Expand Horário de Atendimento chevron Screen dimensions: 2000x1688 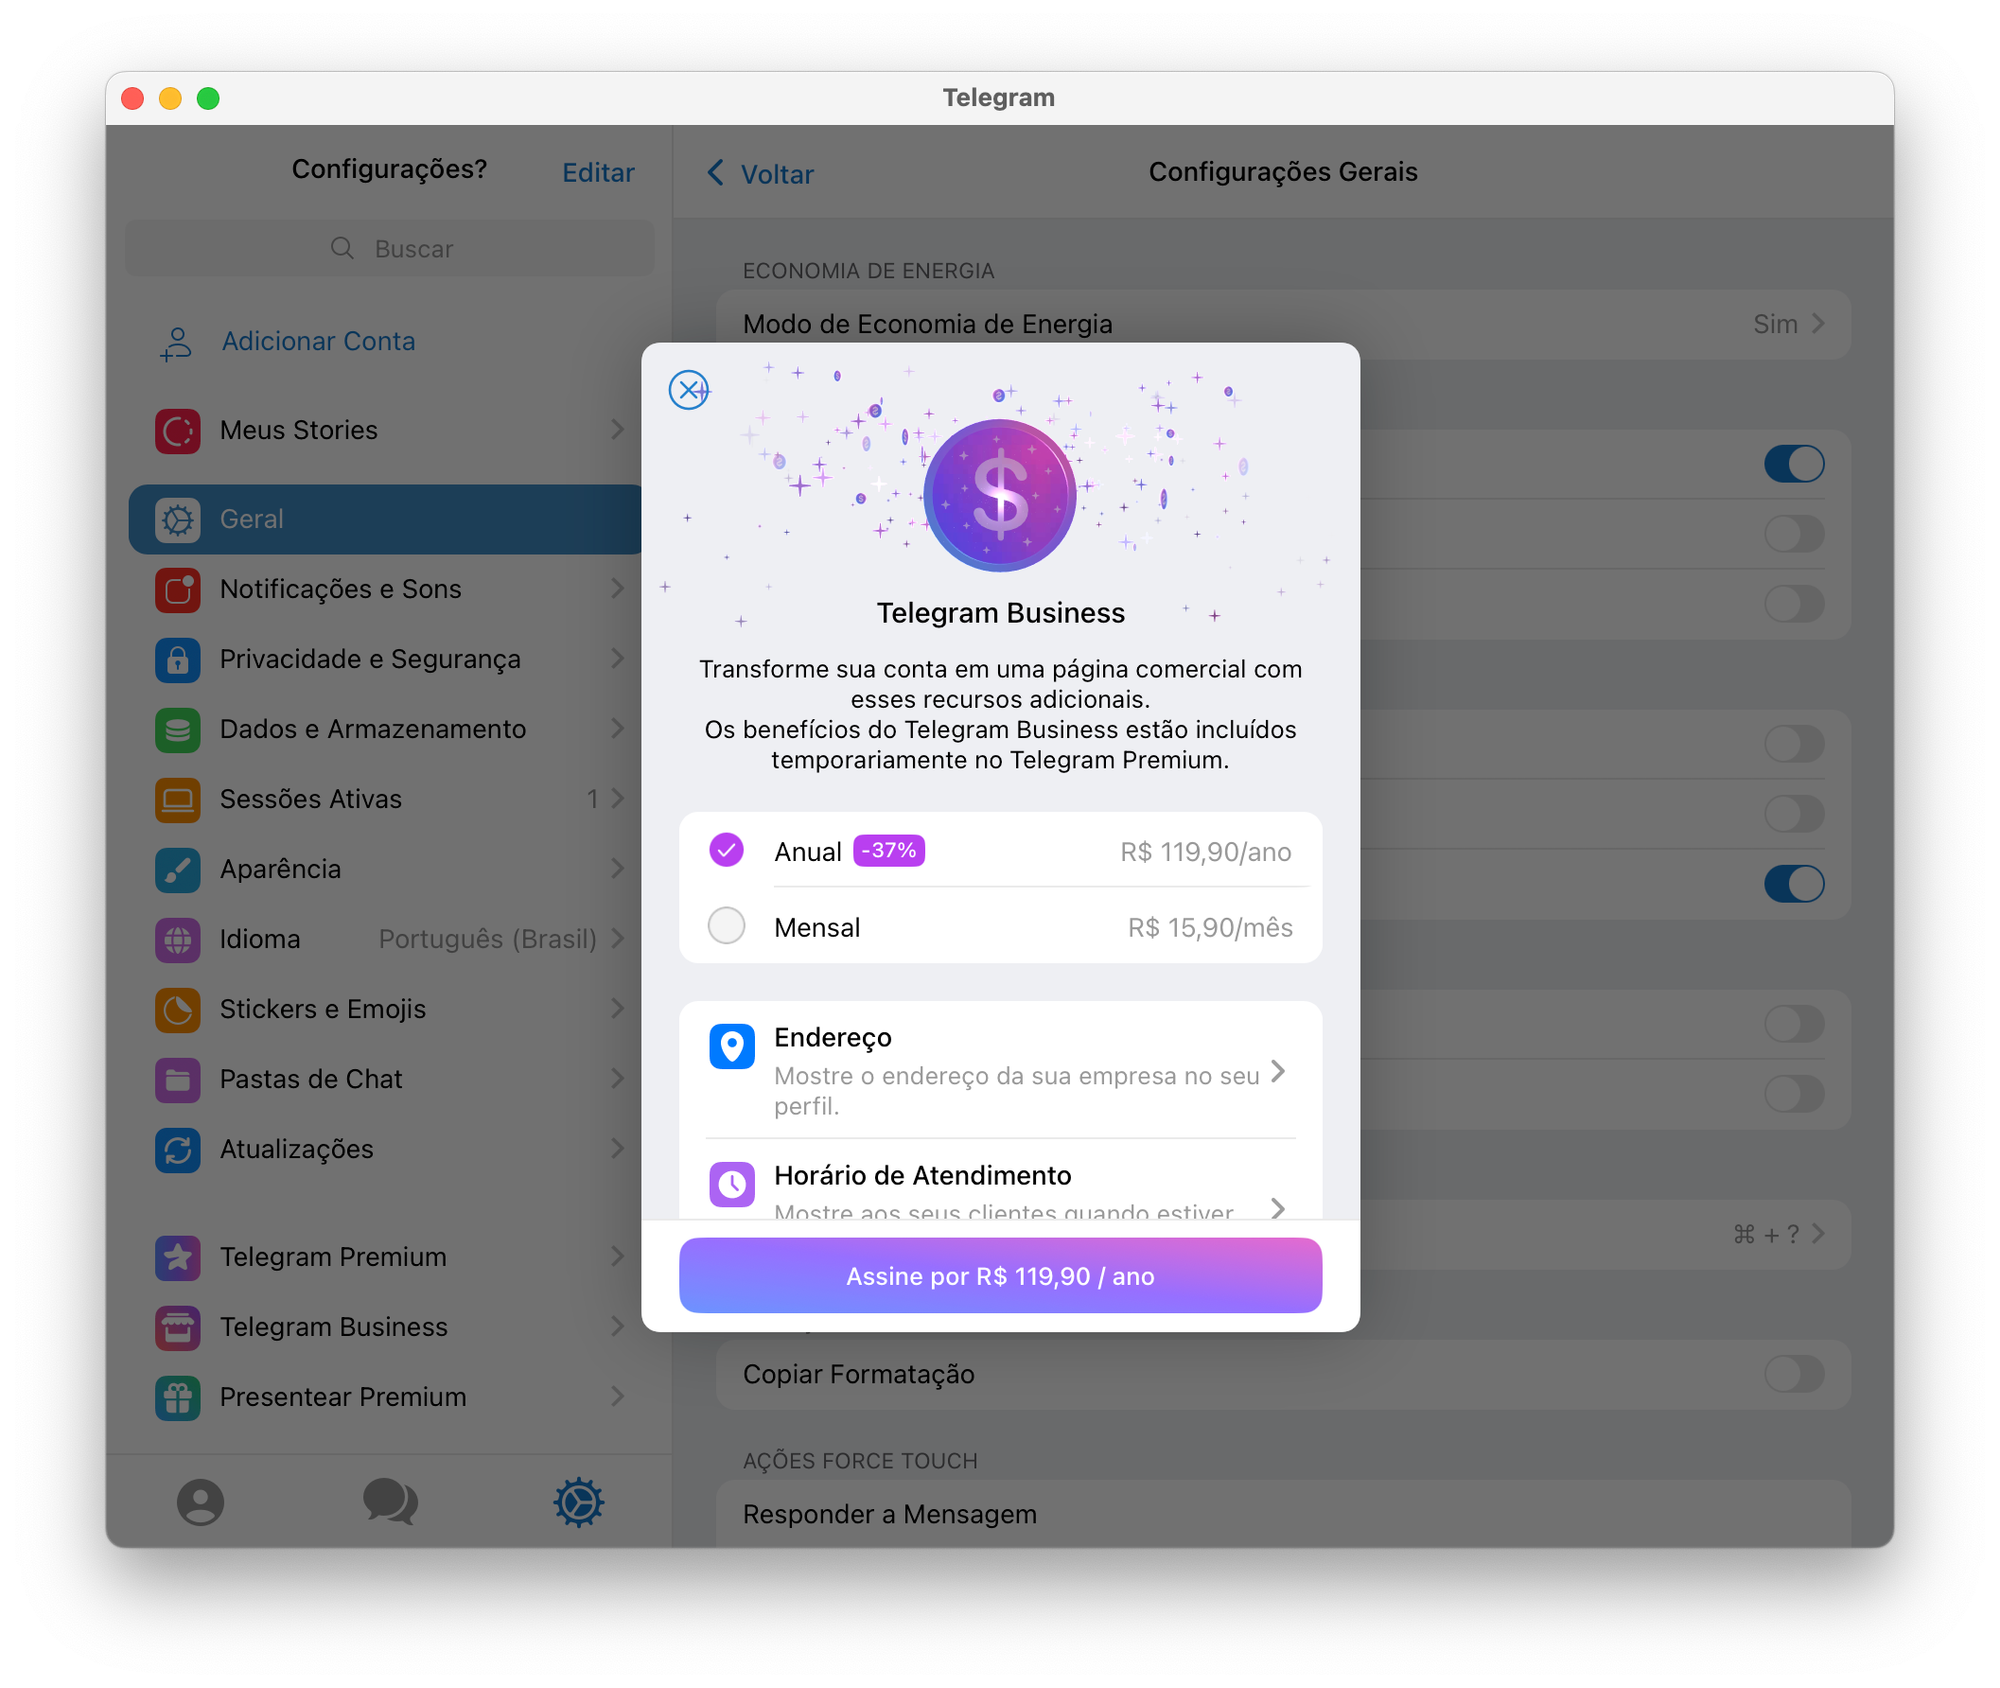click(x=1278, y=1208)
